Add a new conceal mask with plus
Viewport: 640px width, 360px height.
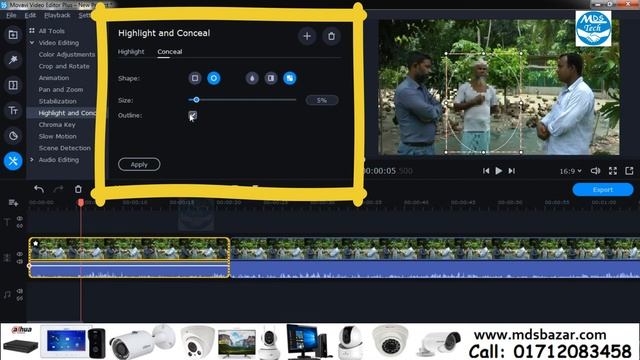(x=307, y=36)
